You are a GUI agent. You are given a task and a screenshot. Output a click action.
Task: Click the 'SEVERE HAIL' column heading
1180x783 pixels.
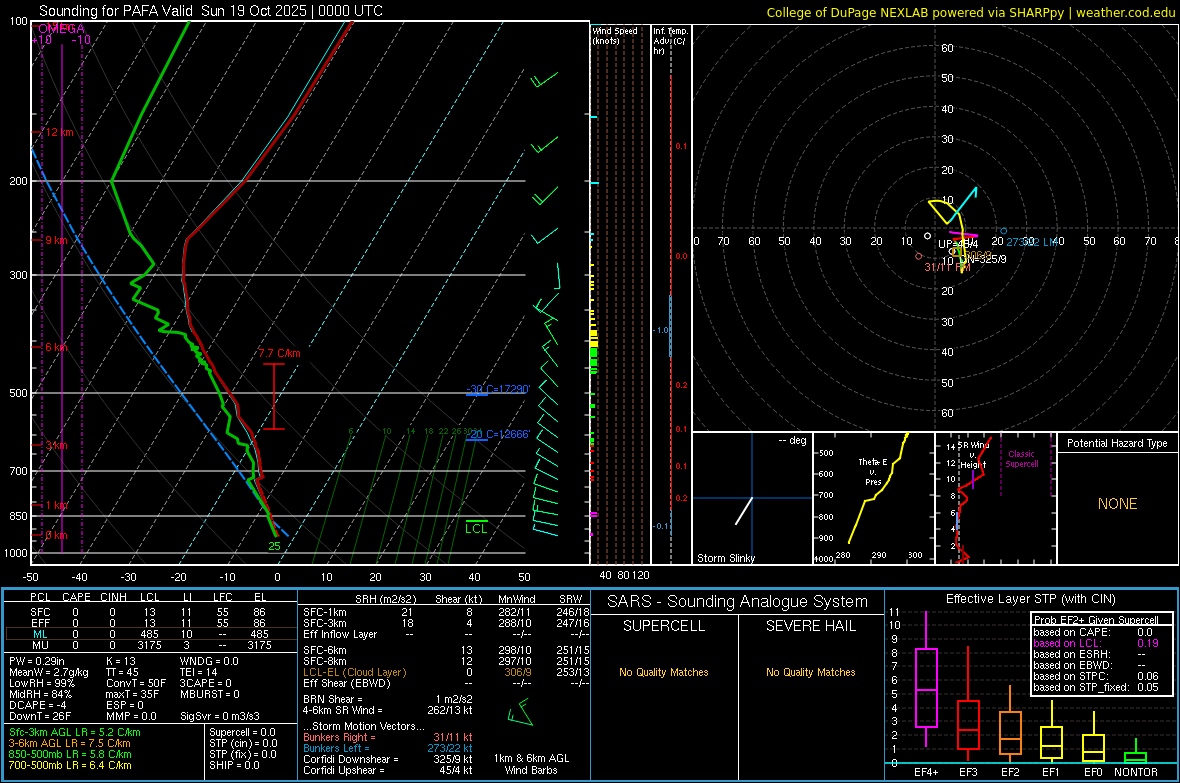pyautogui.click(x=810, y=626)
